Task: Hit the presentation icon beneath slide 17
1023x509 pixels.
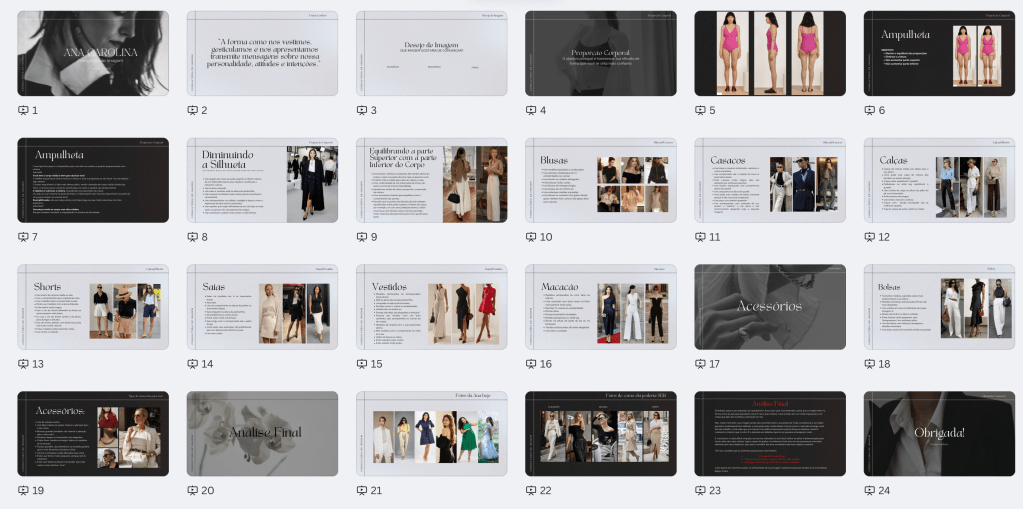Action: pos(701,364)
